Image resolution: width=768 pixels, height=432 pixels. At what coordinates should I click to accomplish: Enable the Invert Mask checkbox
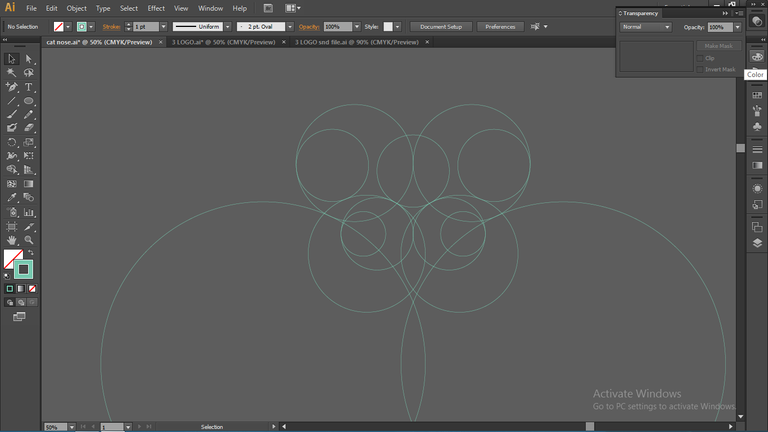click(x=700, y=70)
